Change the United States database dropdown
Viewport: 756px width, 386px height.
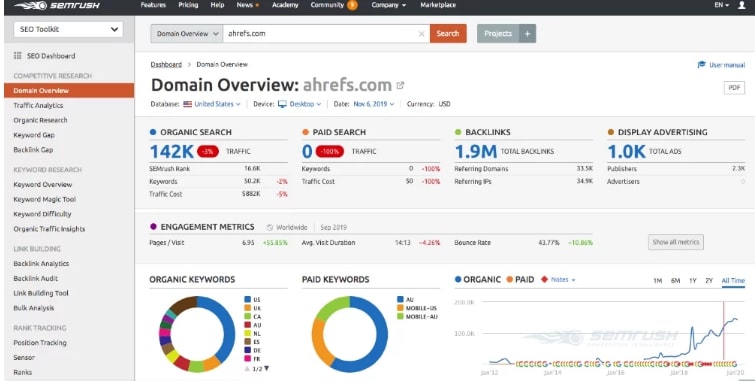(217, 104)
